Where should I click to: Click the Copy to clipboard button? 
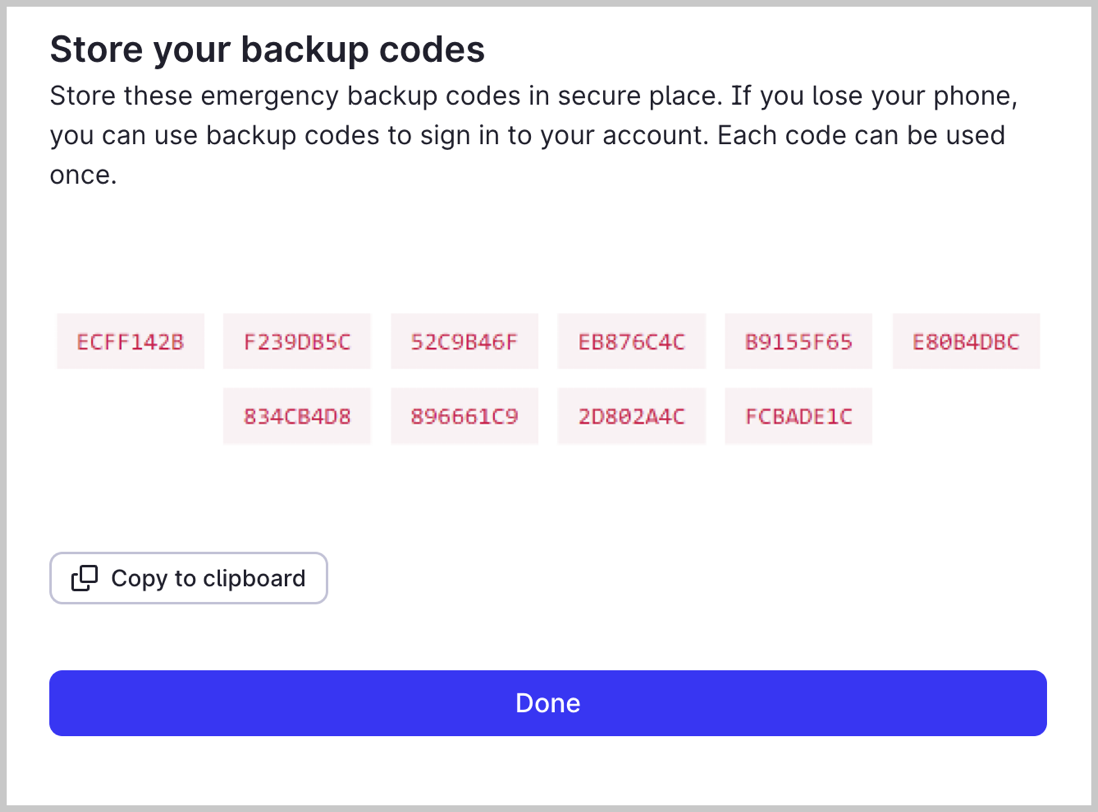click(188, 578)
